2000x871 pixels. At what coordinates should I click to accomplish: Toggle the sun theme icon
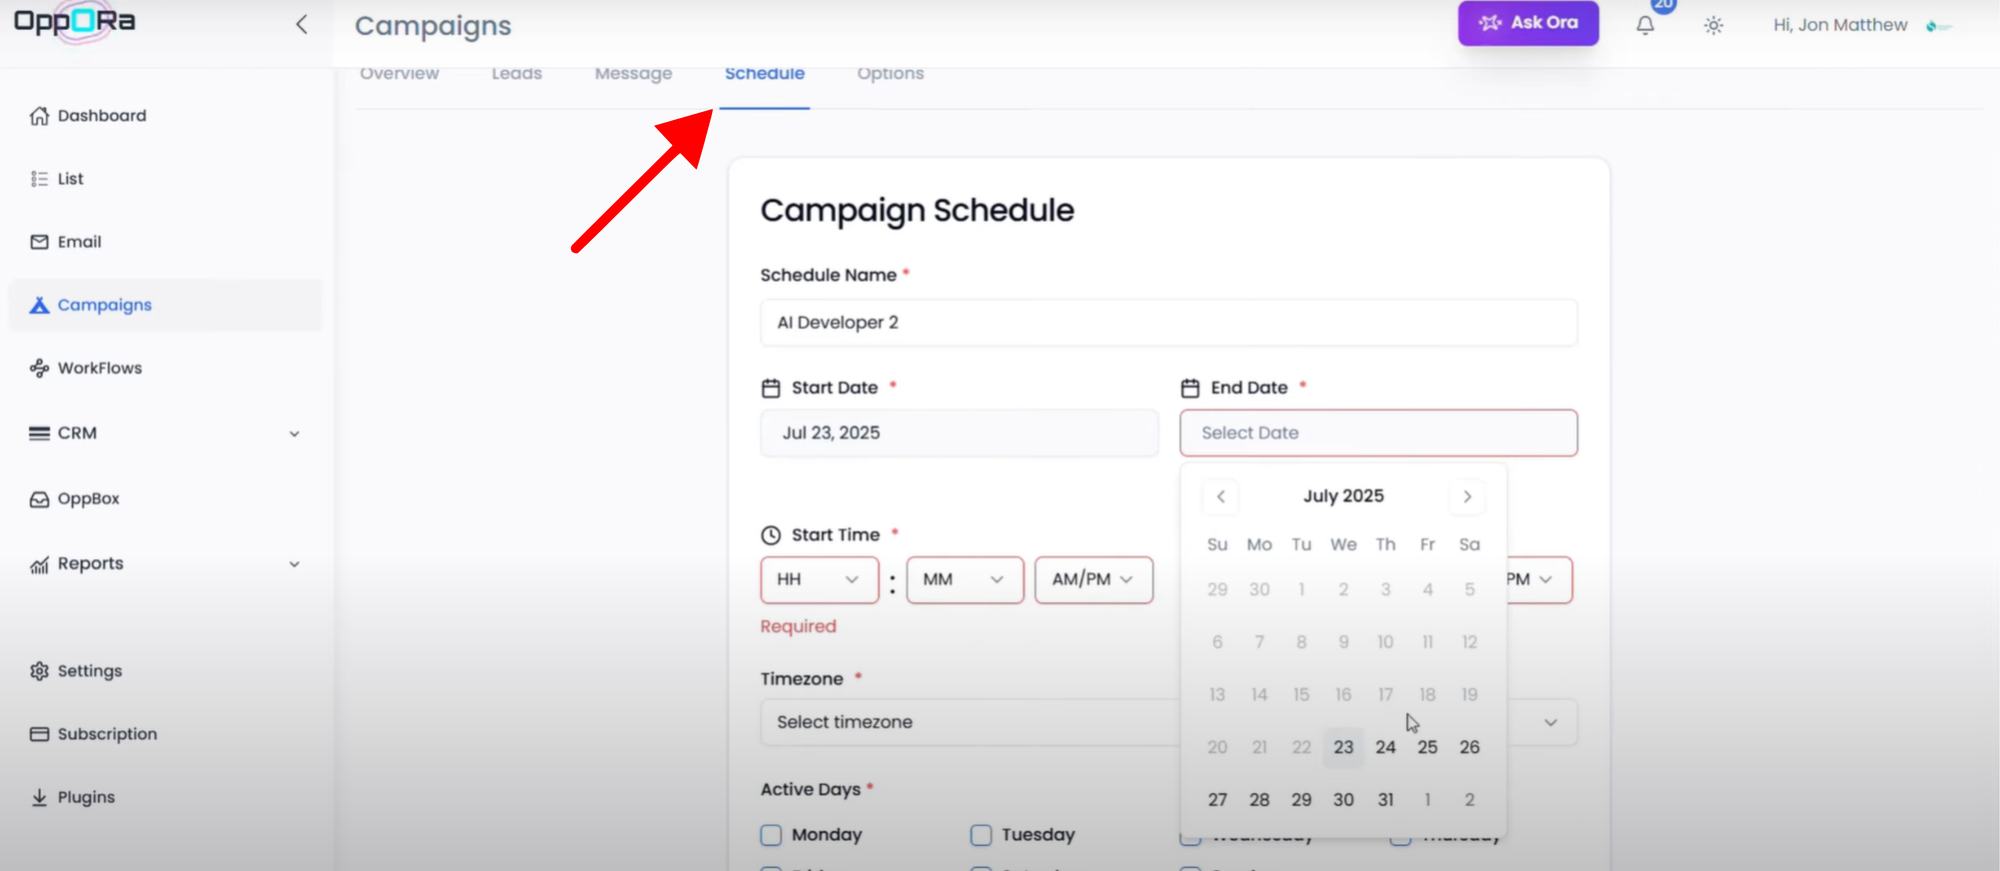pos(1713,25)
